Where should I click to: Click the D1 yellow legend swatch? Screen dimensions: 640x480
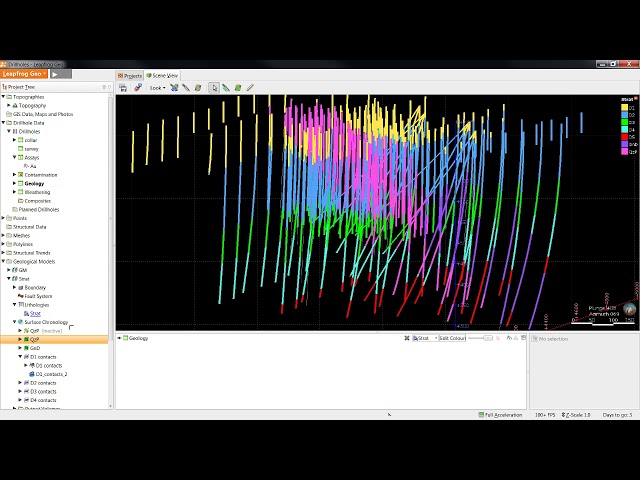(x=624, y=108)
